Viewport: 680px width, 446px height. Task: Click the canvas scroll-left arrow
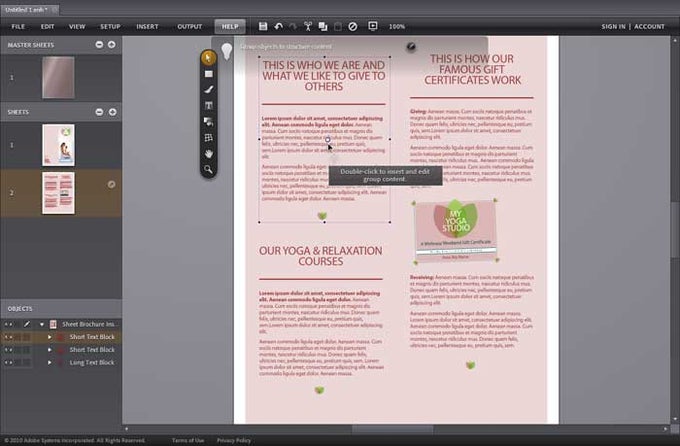tap(126, 429)
